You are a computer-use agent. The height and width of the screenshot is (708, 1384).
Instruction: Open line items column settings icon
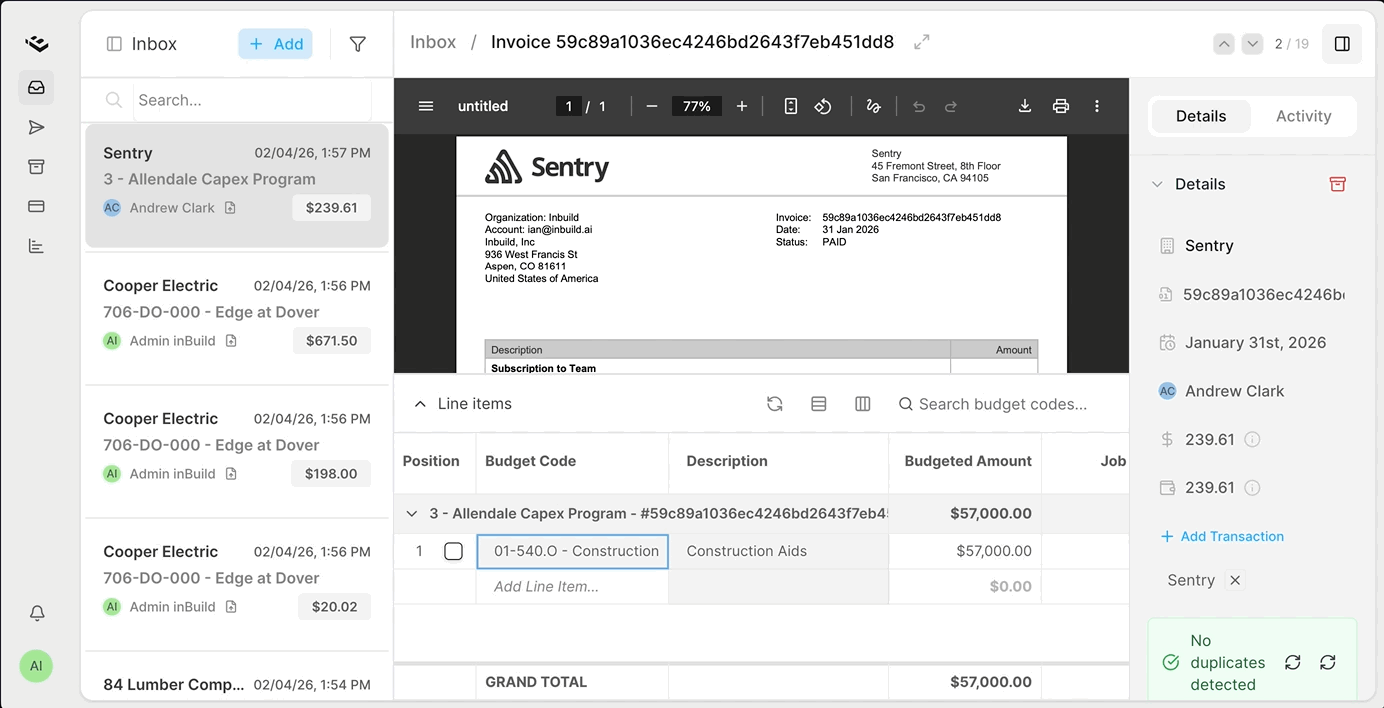click(863, 404)
